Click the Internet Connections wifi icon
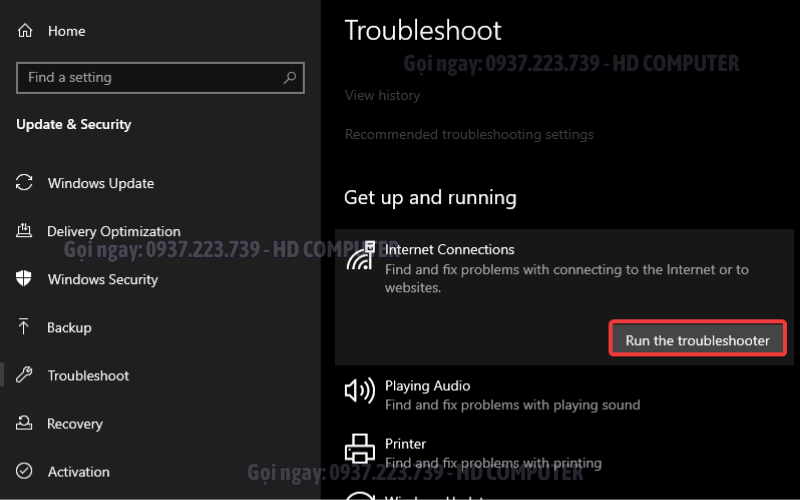This screenshot has width=800, height=500. tap(361, 256)
